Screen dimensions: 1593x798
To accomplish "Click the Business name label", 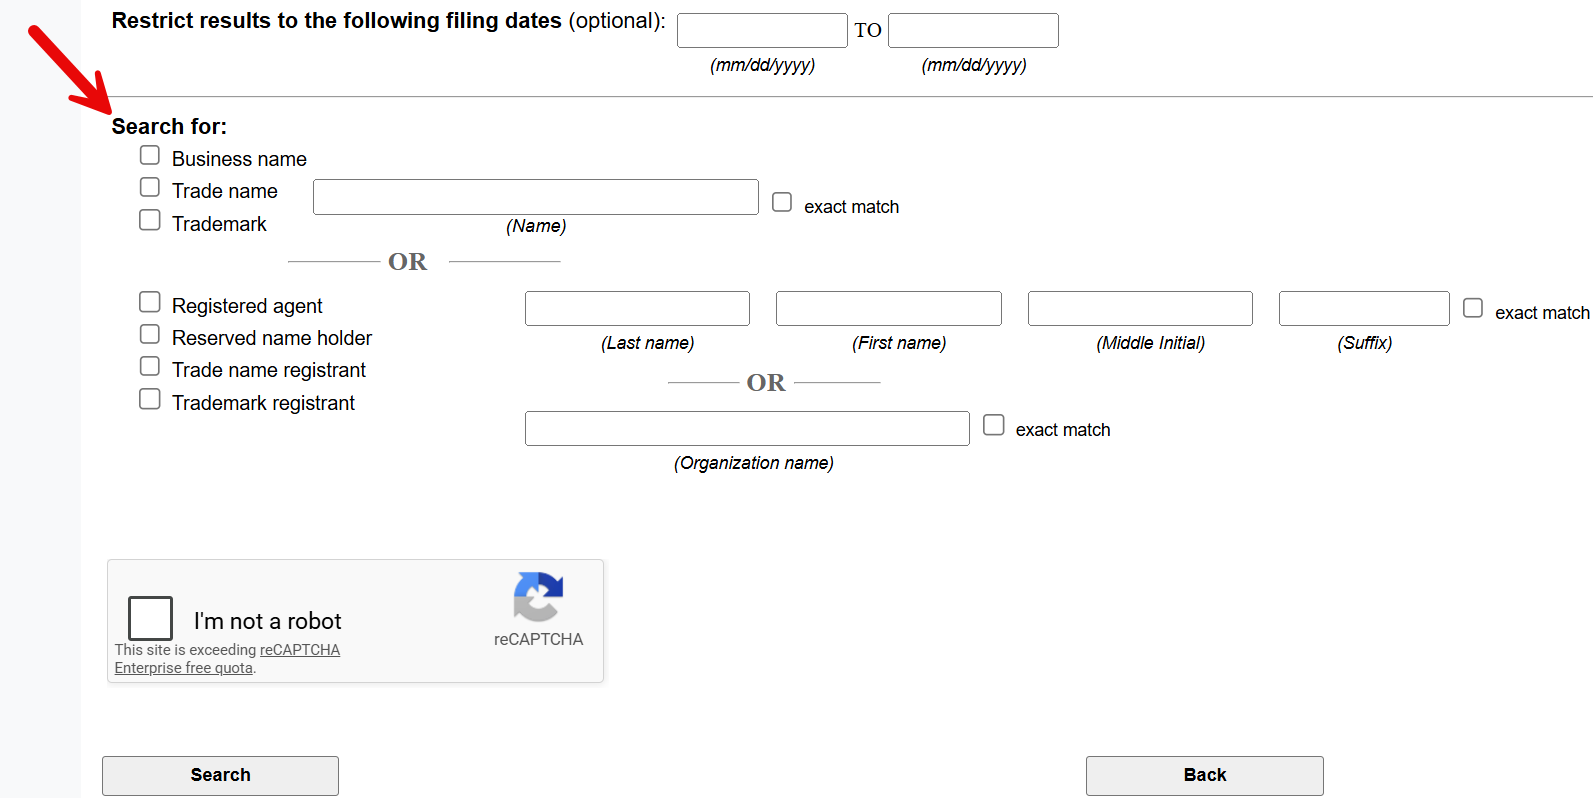I will [x=239, y=159].
